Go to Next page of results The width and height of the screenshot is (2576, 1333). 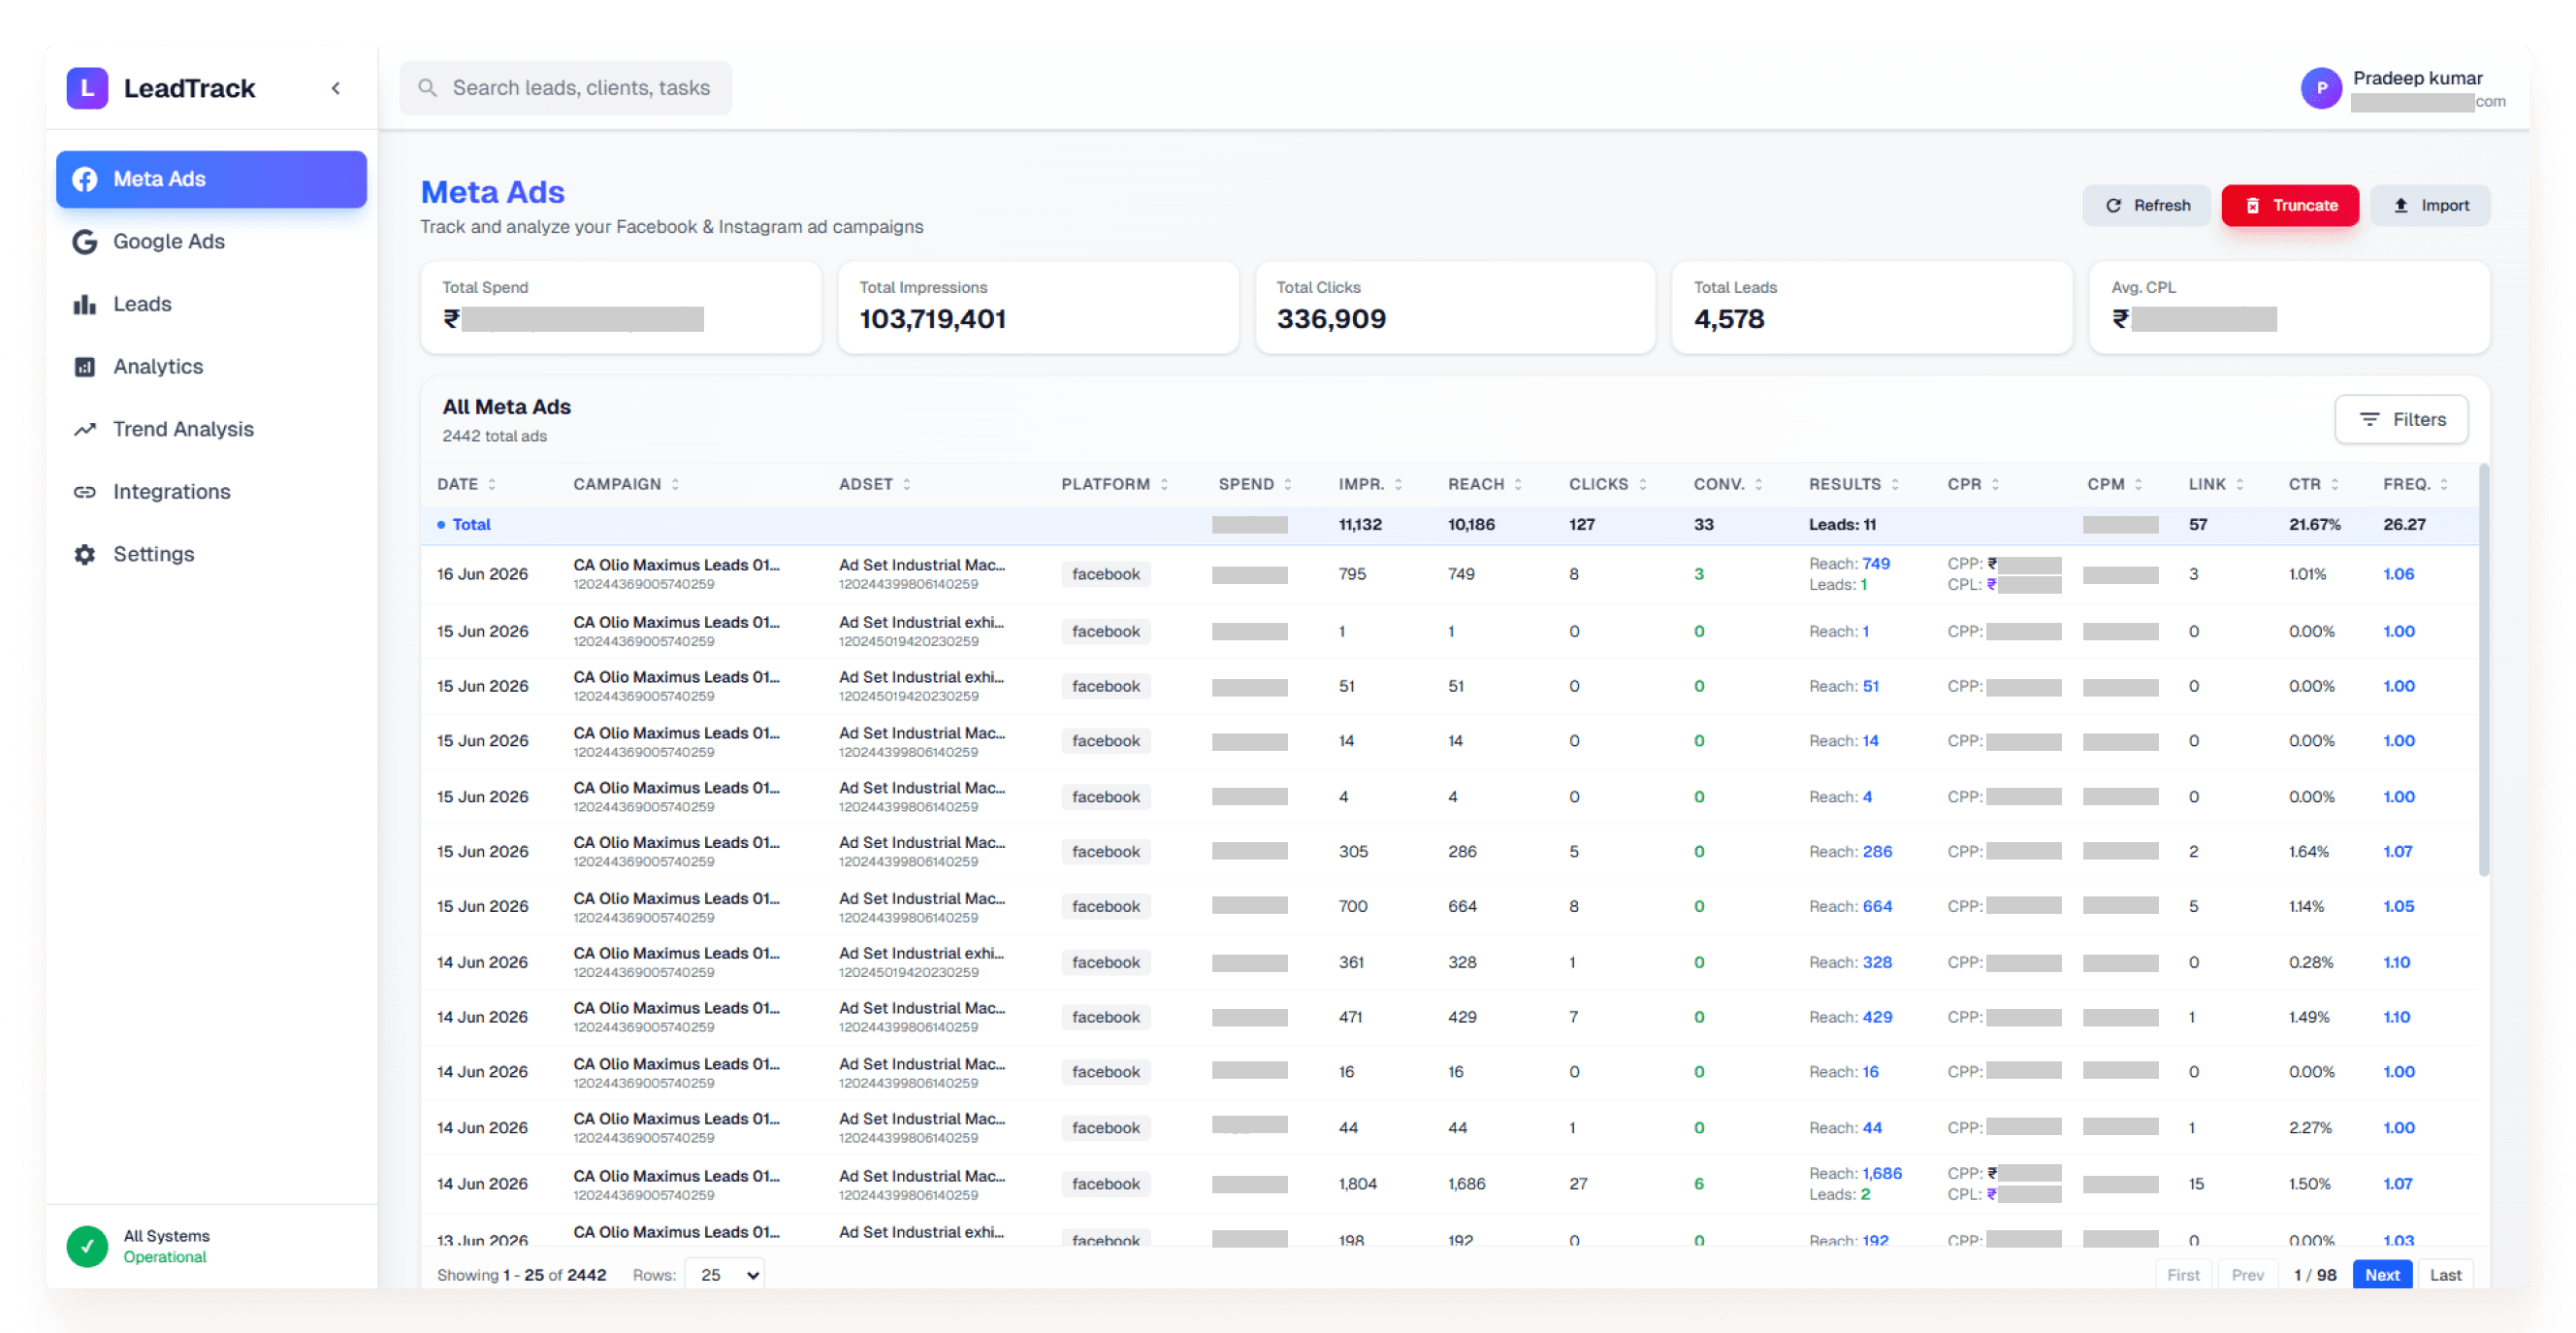click(x=2381, y=1274)
